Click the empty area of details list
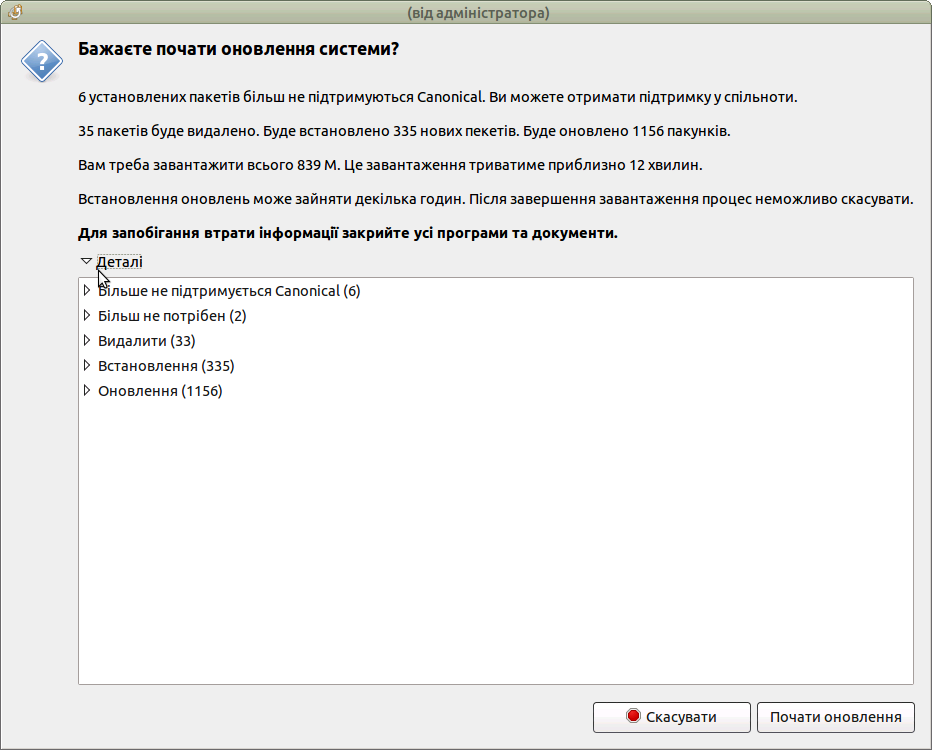This screenshot has height=750, width=932. pyautogui.click(x=496, y=541)
